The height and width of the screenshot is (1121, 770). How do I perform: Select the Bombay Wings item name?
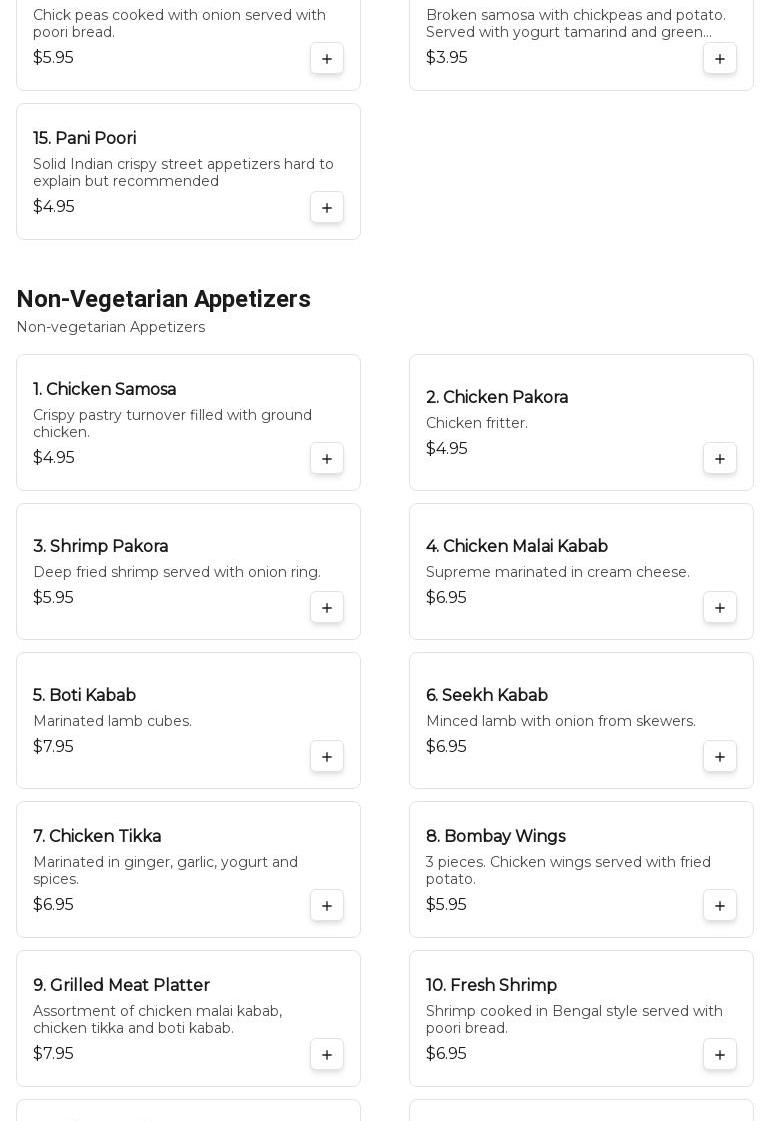496,837
